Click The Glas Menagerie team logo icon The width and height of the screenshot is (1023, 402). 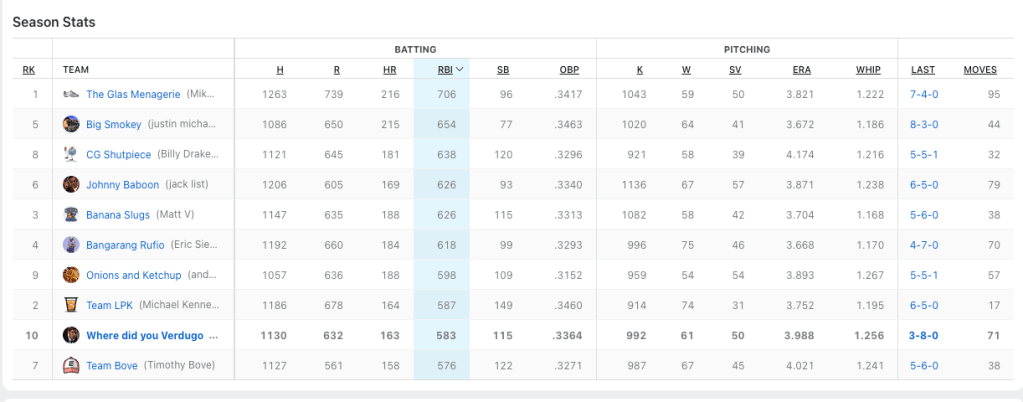tap(71, 94)
